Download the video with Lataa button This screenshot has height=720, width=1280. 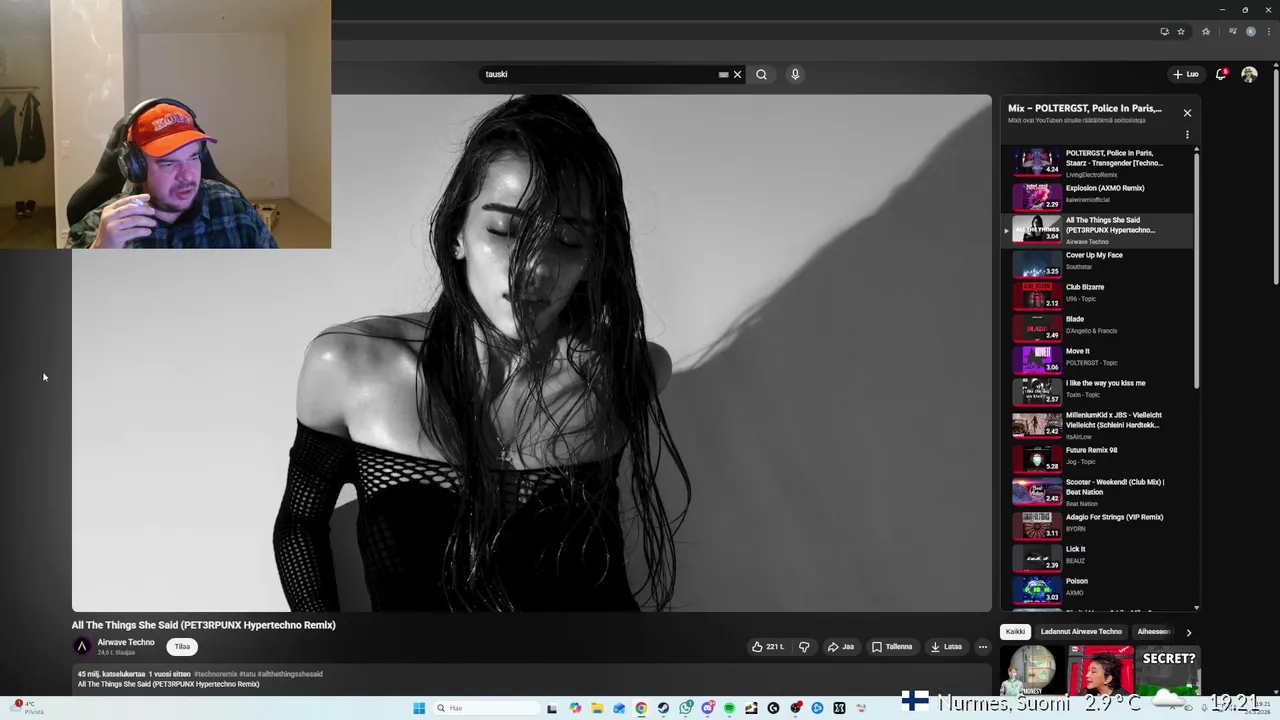pos(946,647)
